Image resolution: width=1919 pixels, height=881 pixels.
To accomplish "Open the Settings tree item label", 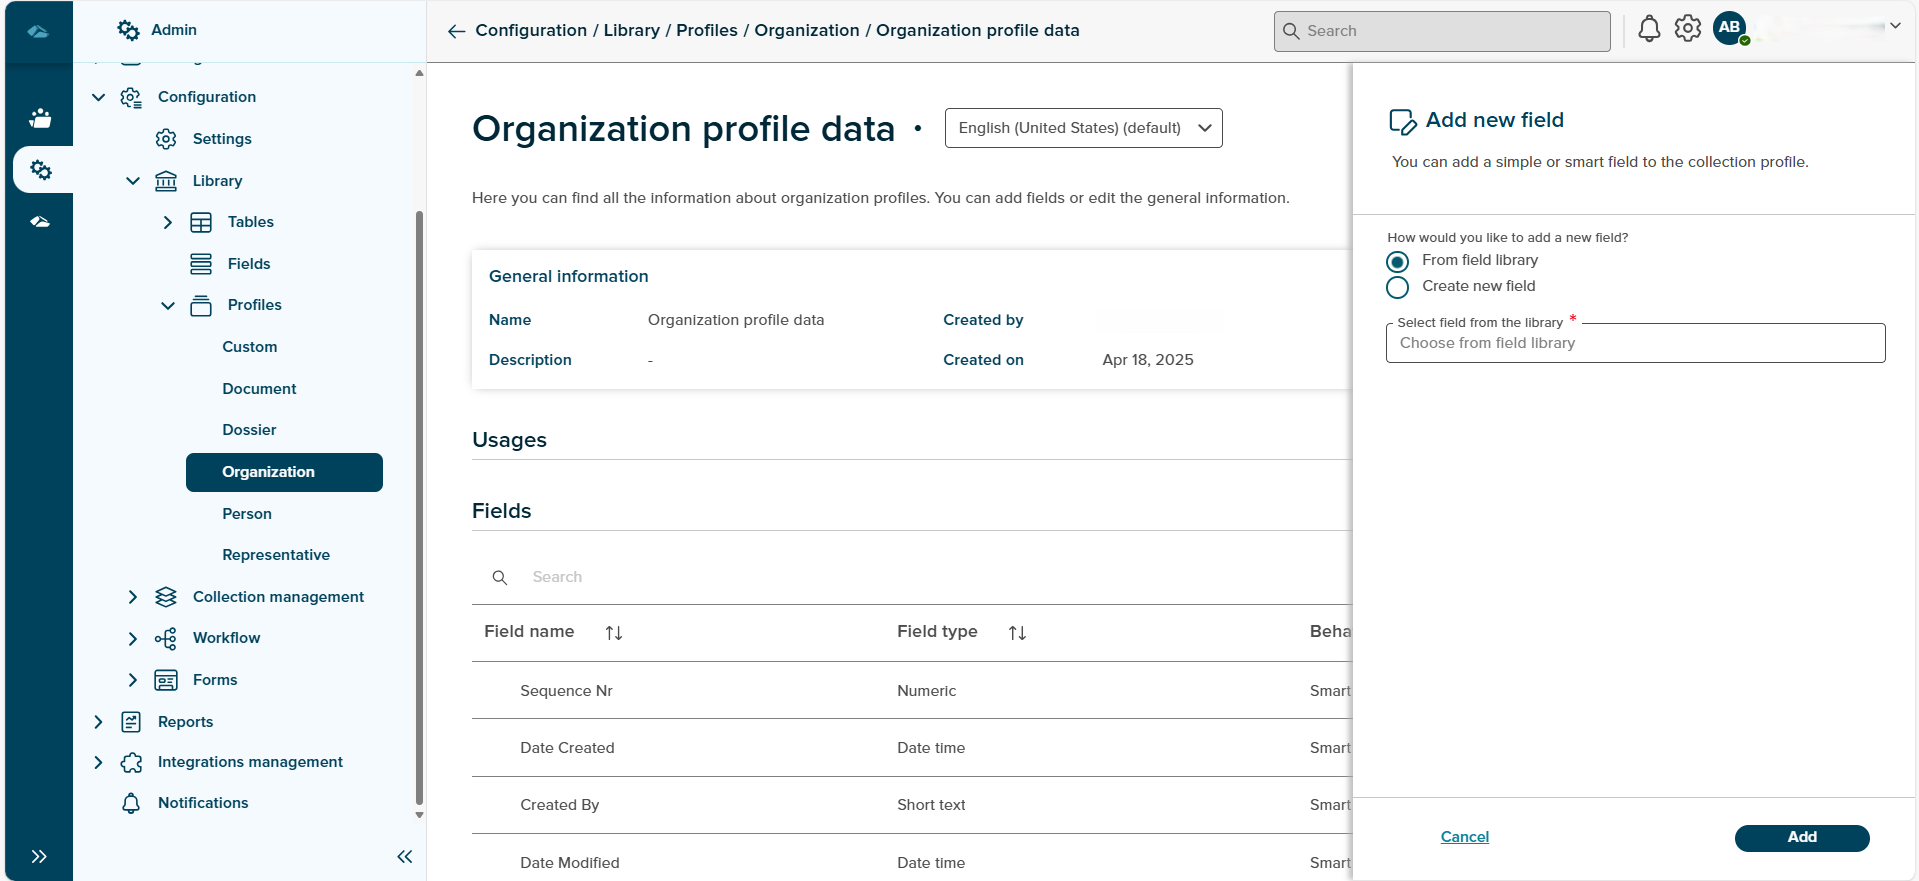I will click(x=222, y=139).
